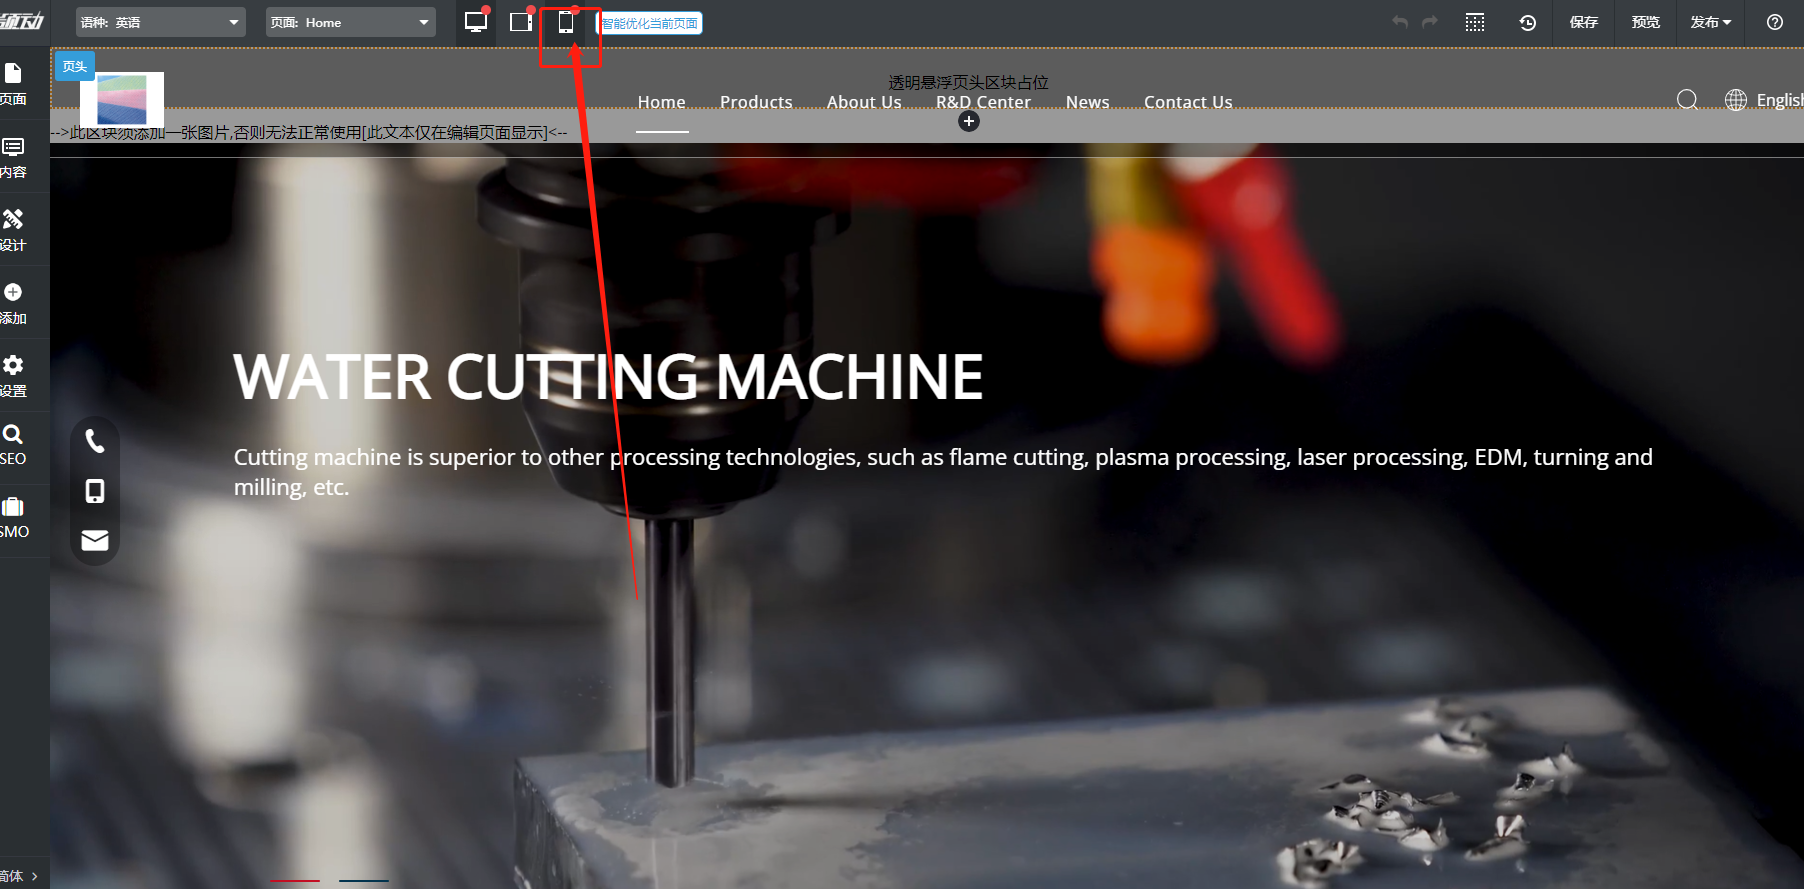Click the 保存 save button
The width and height of the screenshot is (1804, 889).
1583,22
